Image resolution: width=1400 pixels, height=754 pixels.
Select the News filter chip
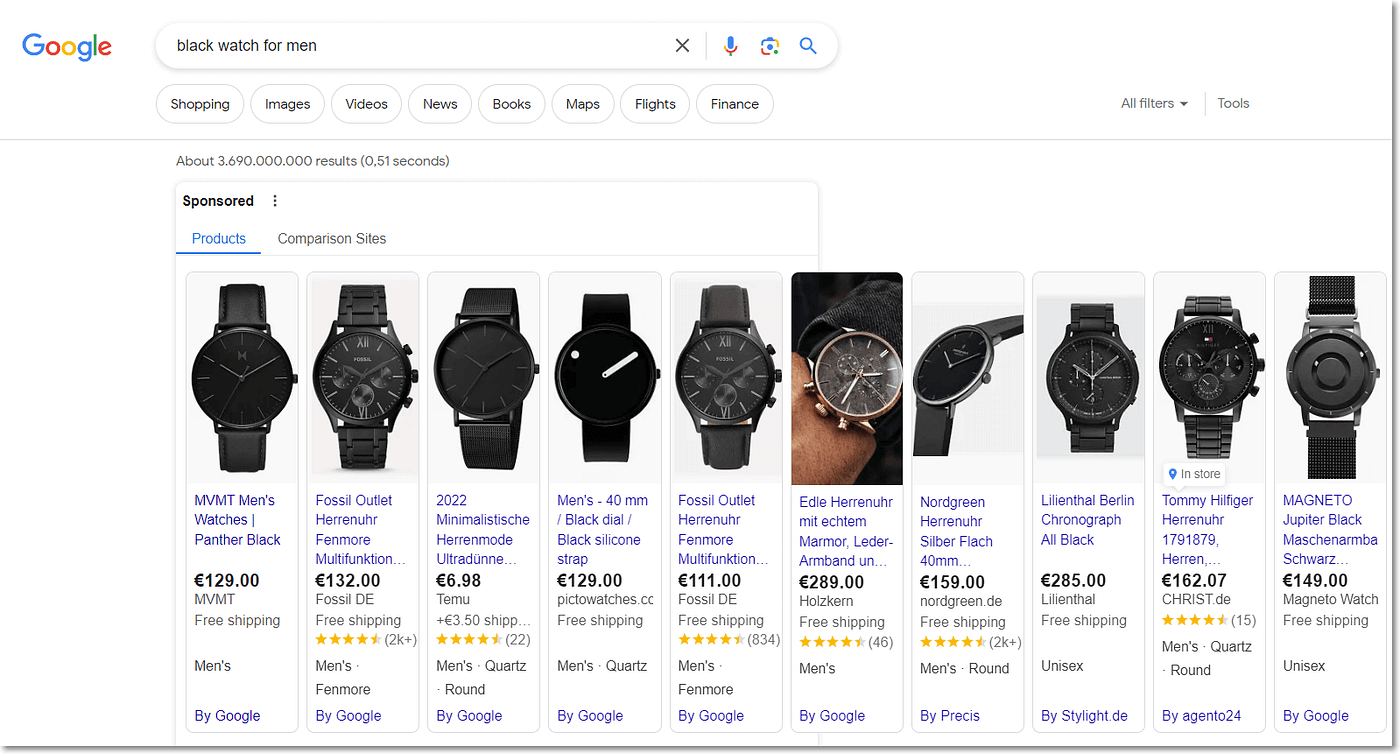click(440, 104)
